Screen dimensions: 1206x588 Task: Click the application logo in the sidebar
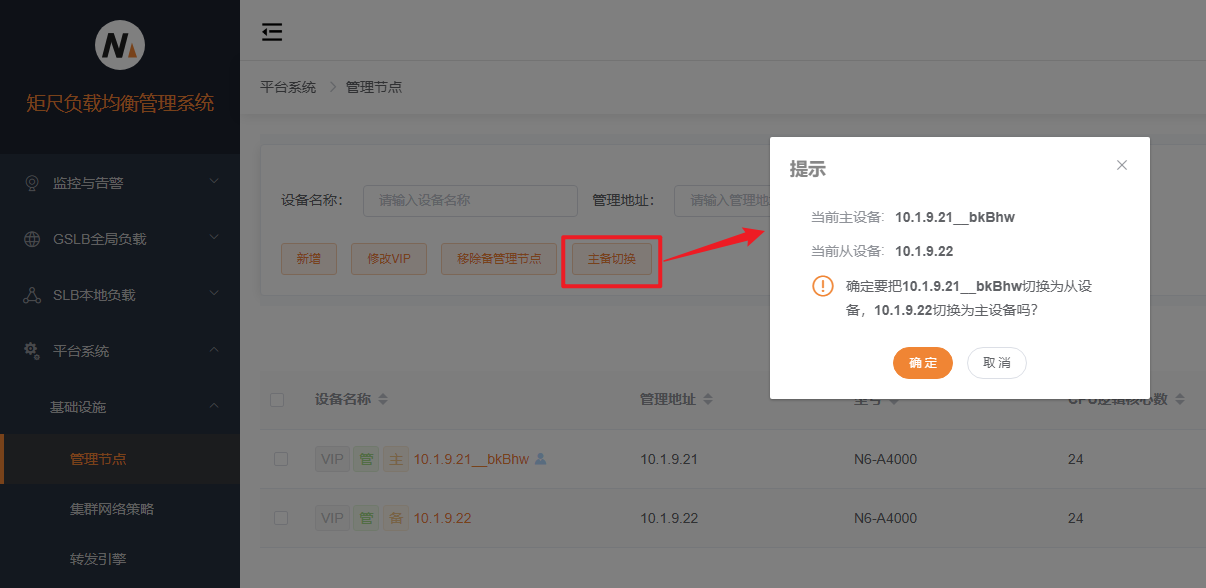coord(120,45)
